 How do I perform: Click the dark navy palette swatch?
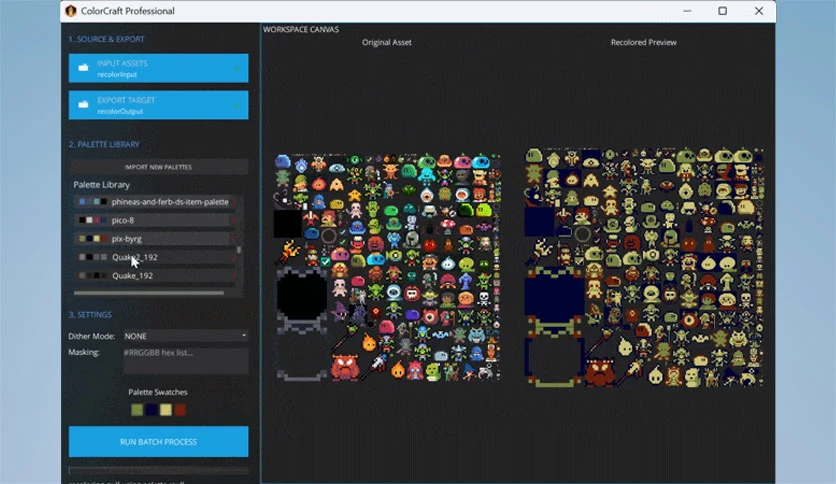151,409
